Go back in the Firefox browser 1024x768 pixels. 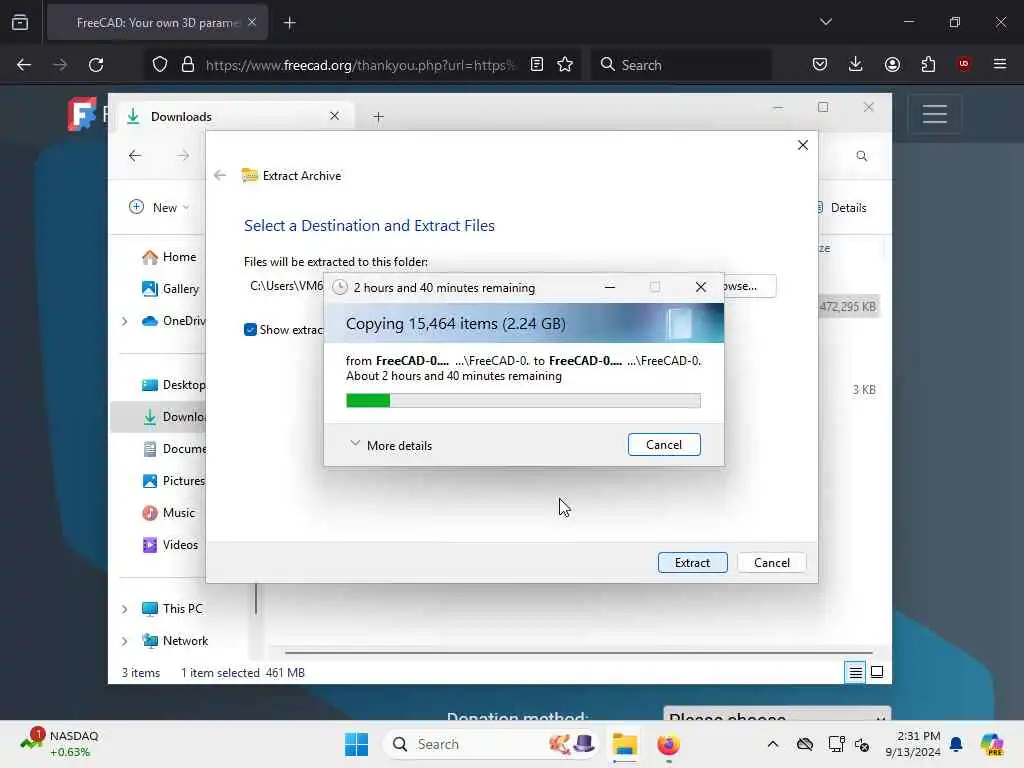24,65
